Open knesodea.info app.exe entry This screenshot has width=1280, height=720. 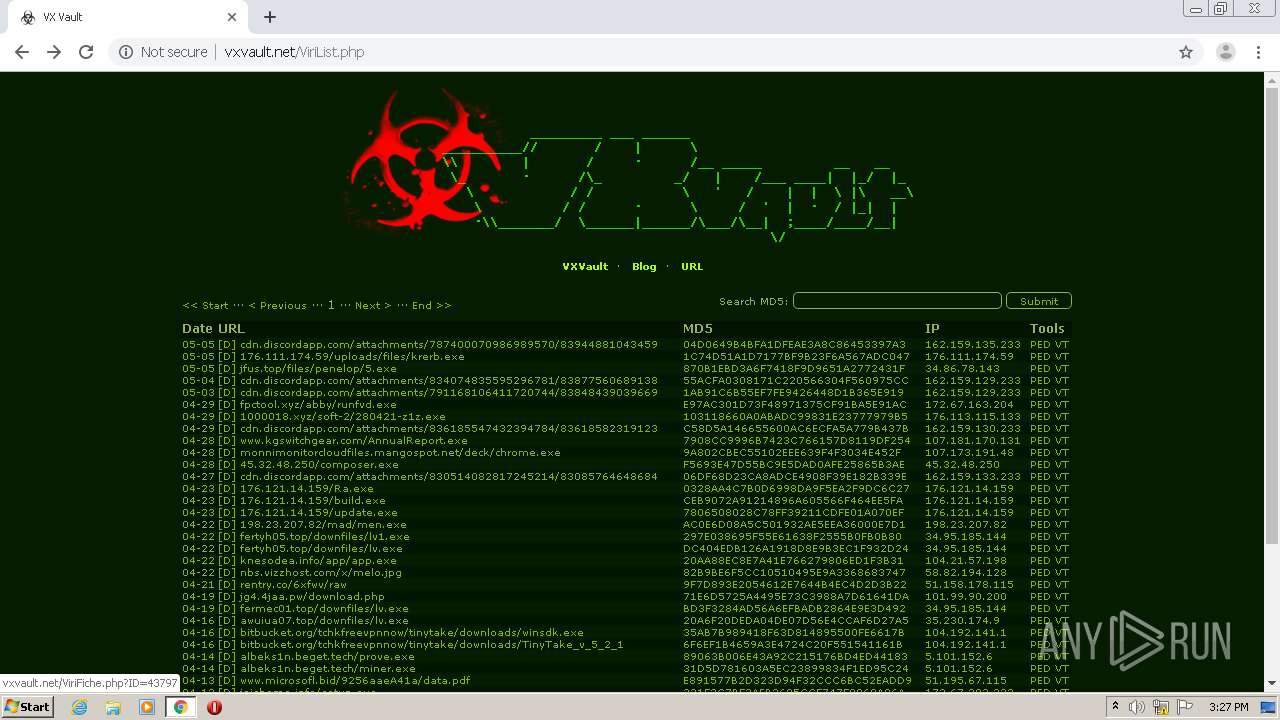click(x=318, y=561)
